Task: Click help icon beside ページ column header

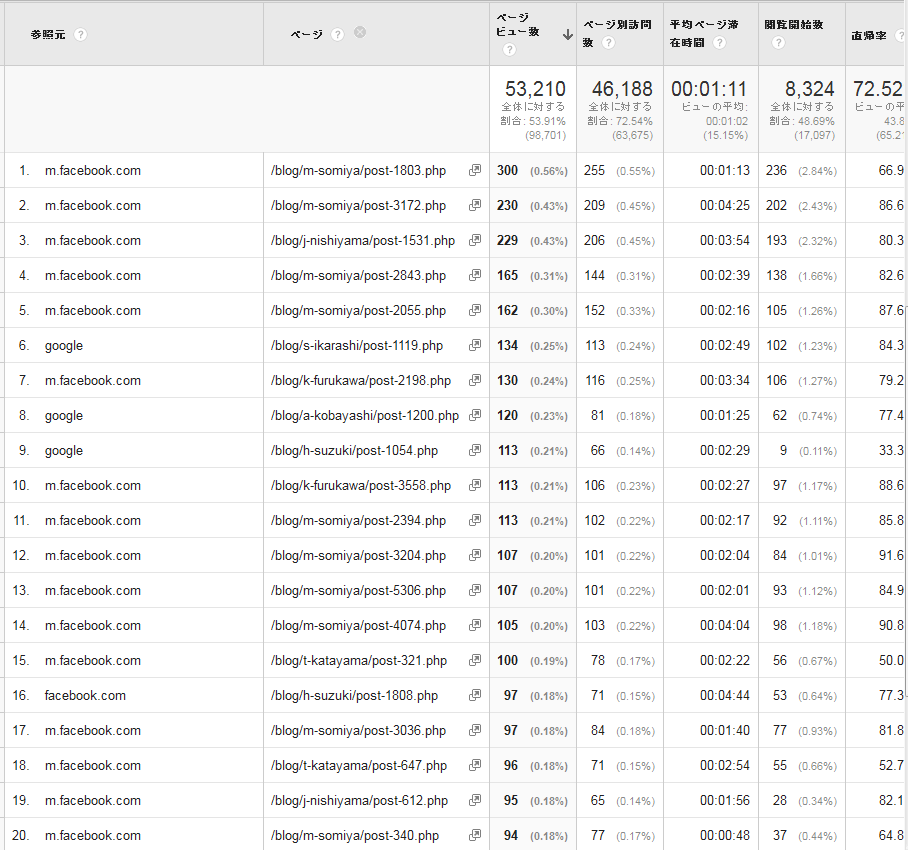Action: click(x=338, y=34)
